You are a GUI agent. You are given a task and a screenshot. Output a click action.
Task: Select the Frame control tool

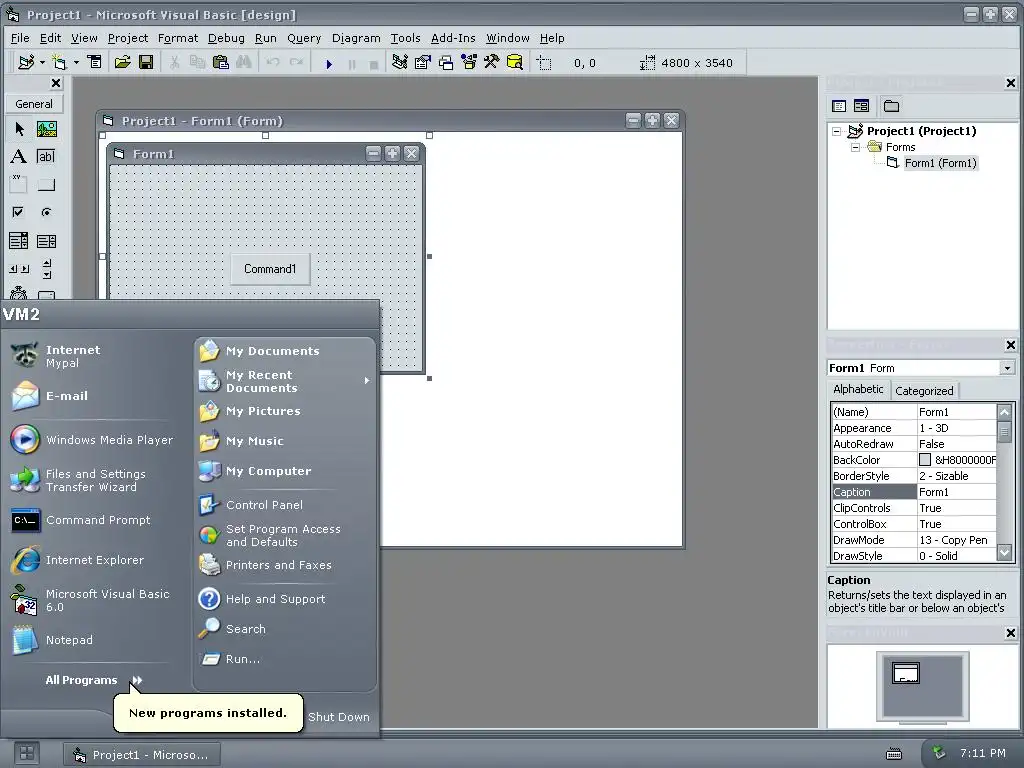coord(19,184)
